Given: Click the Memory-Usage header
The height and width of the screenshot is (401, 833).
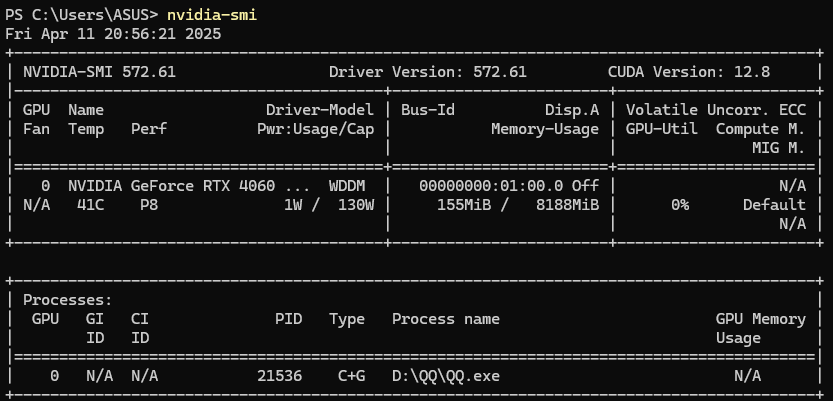Looking at the screenshot, I should [545, 129].
